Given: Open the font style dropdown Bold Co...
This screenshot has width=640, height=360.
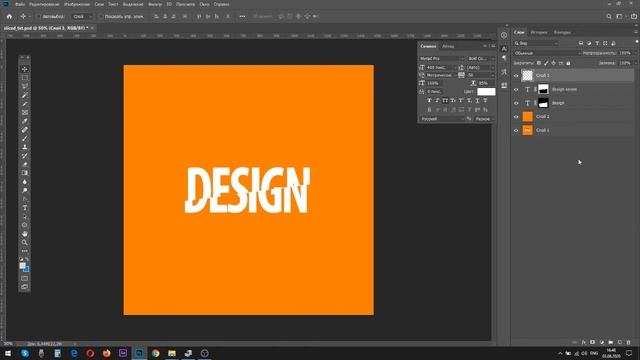Looking at the screenshot, I should 481,58.
